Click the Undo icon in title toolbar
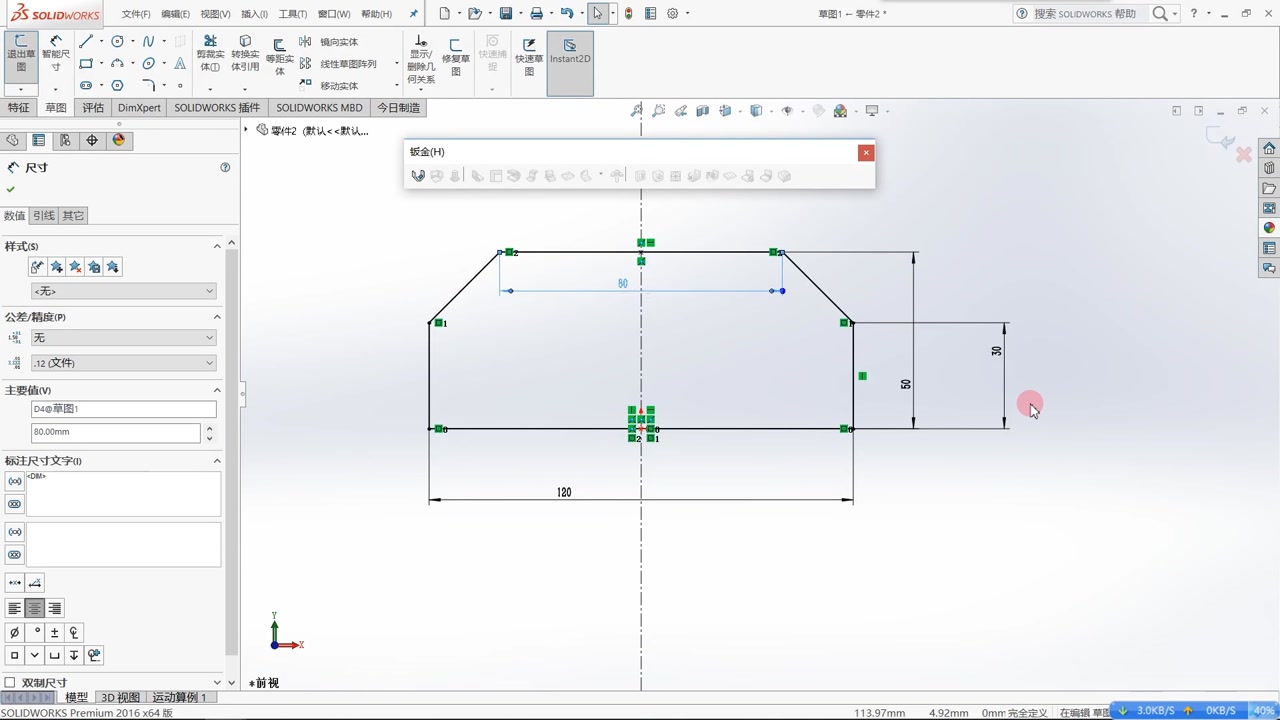The width and height of the screenshot is (1280, 720). pos(567,14)
